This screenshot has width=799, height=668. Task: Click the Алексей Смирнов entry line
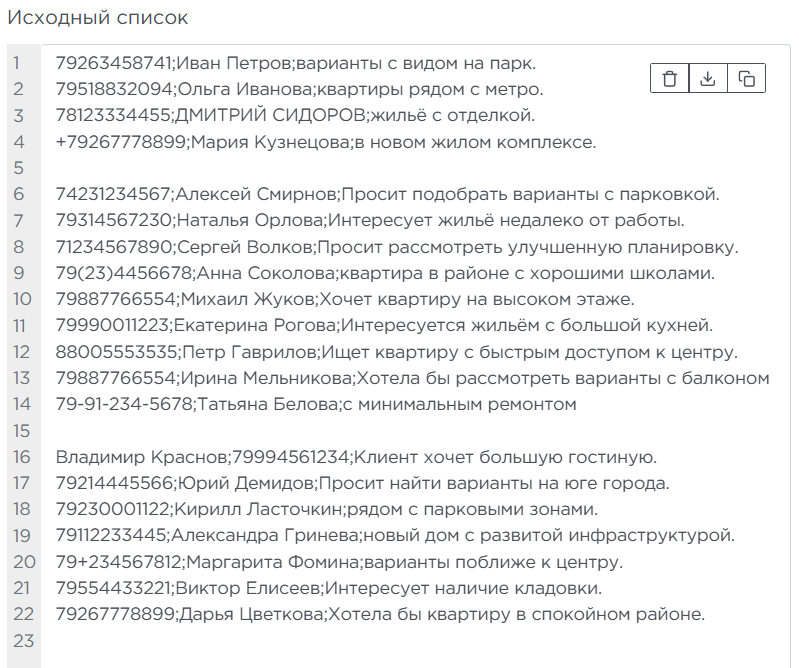[x=387, y=194]
